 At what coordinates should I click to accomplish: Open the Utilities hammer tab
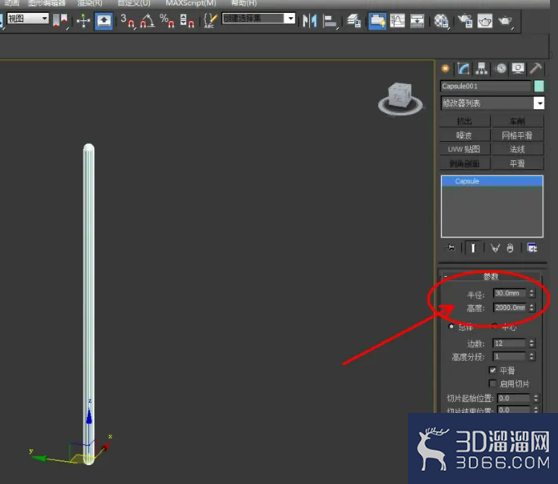tap(536, 68)
